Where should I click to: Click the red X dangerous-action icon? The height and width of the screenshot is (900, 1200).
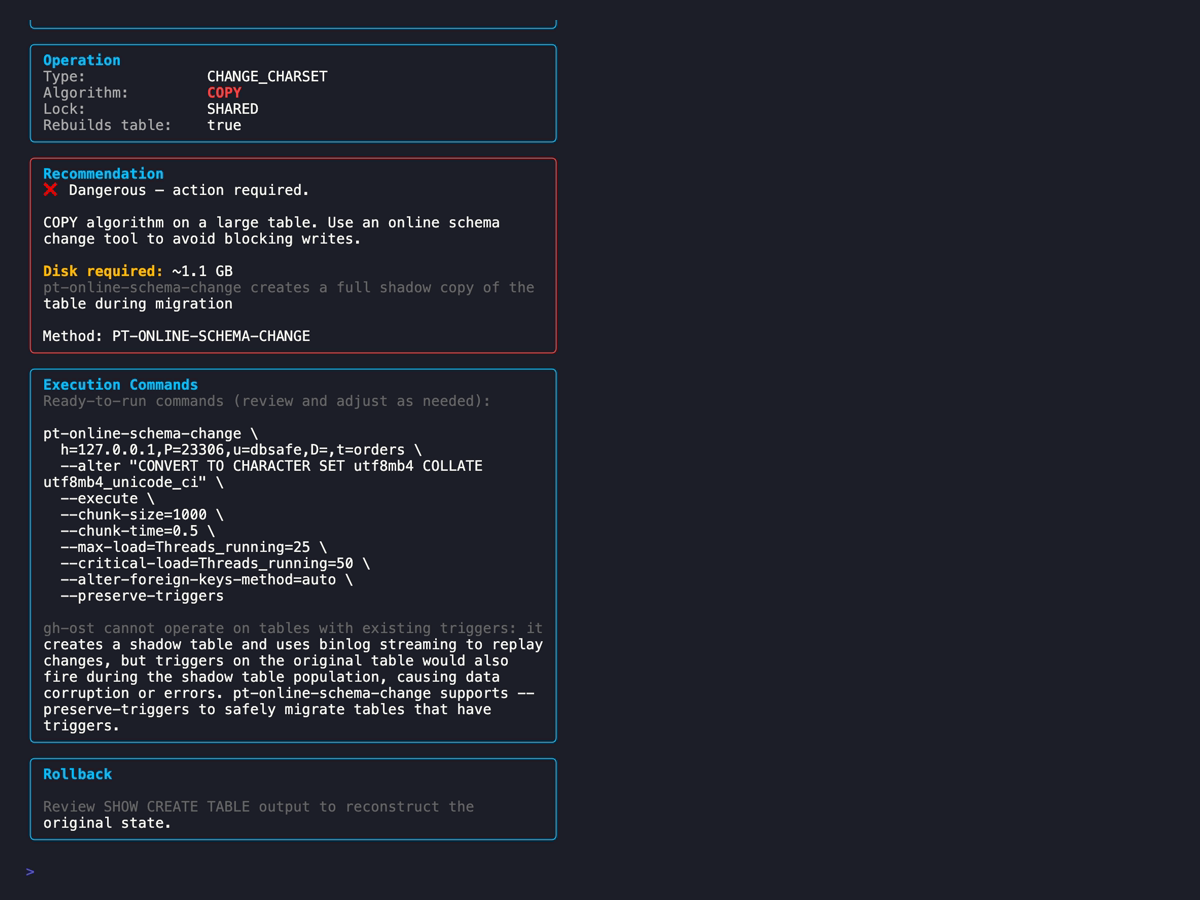click(50, 190)
